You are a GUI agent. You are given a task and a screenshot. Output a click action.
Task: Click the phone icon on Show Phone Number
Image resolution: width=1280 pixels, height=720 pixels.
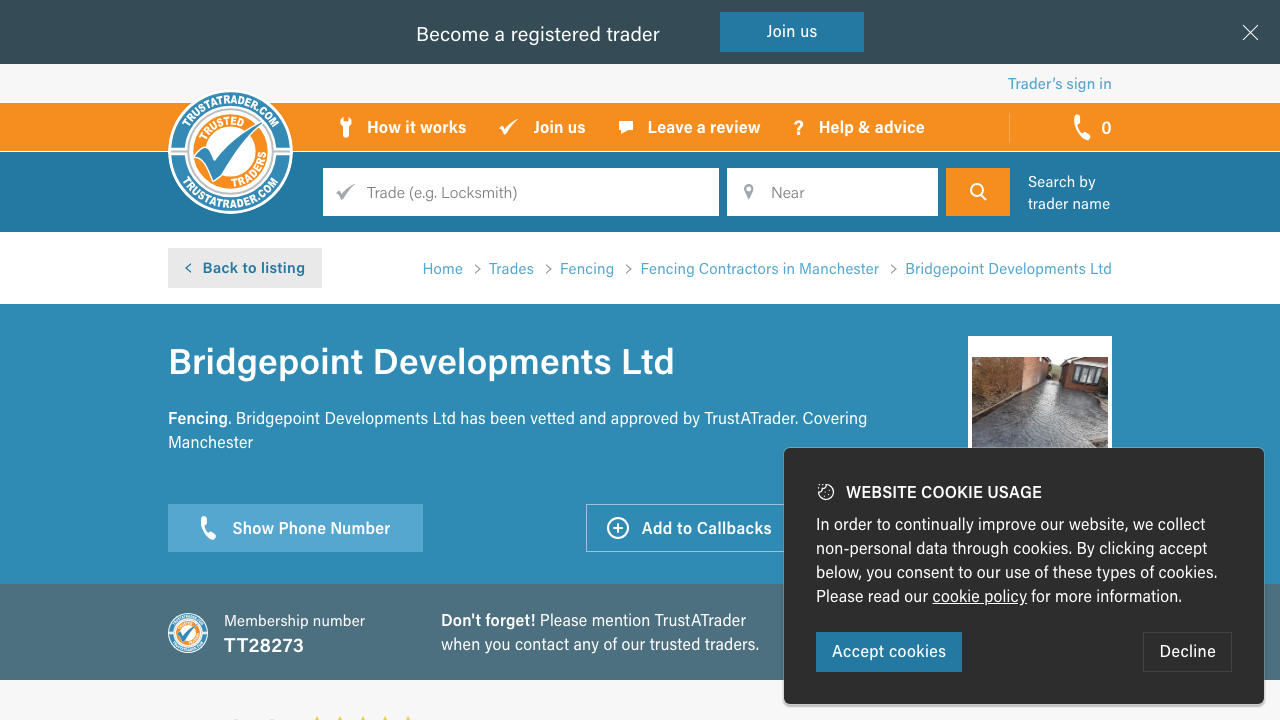click(x=207, y=528)
